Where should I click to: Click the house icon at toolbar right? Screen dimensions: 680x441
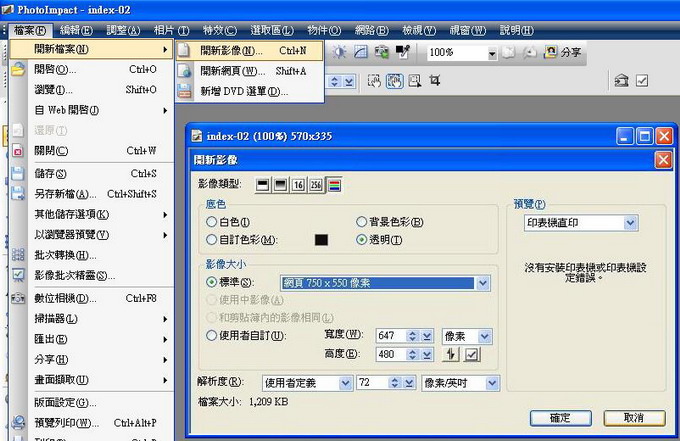pos(621,80)
